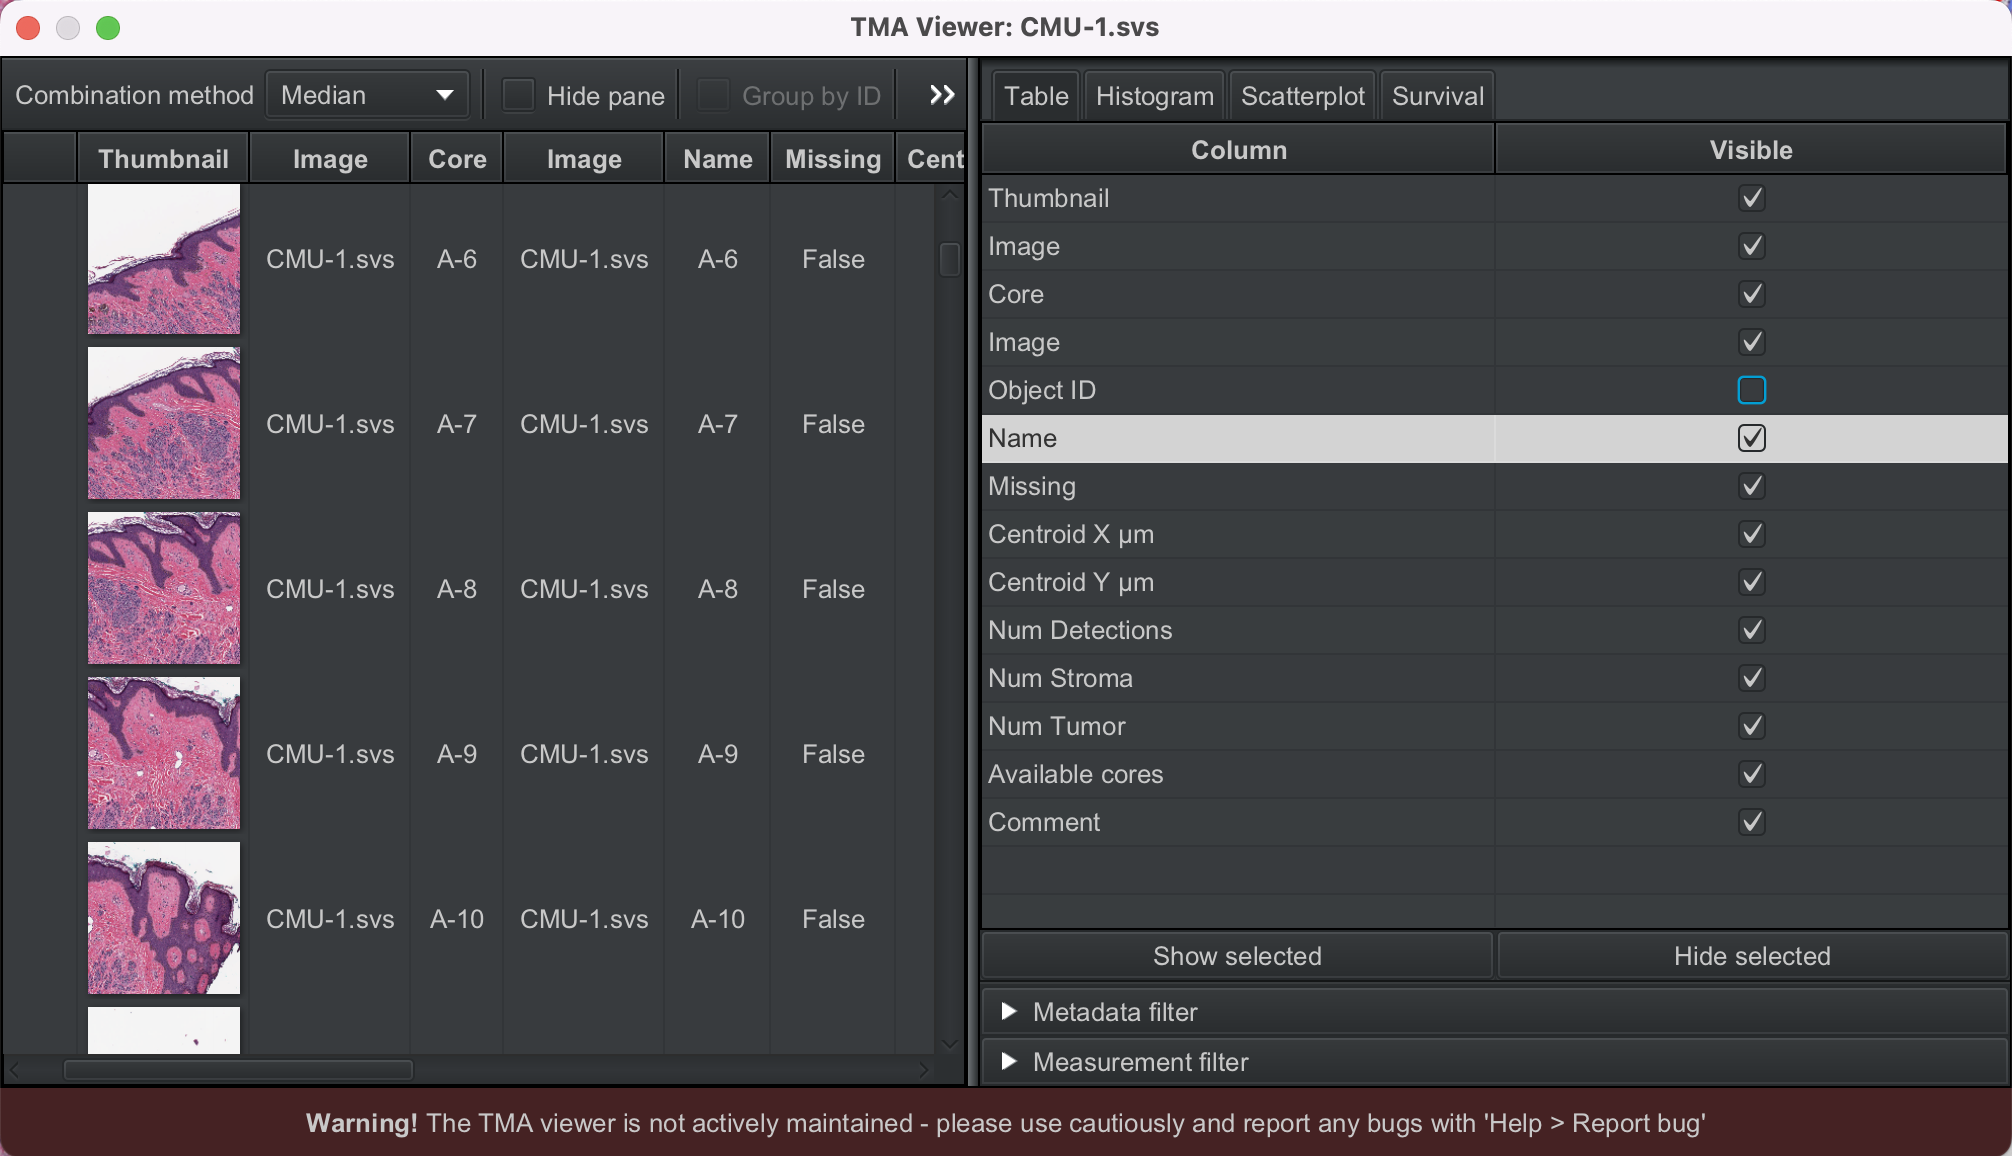The width and height of the screenshot is (2012, 1156).
Task: Disable the Comment column visibility
Action: tap(1751, 822)
